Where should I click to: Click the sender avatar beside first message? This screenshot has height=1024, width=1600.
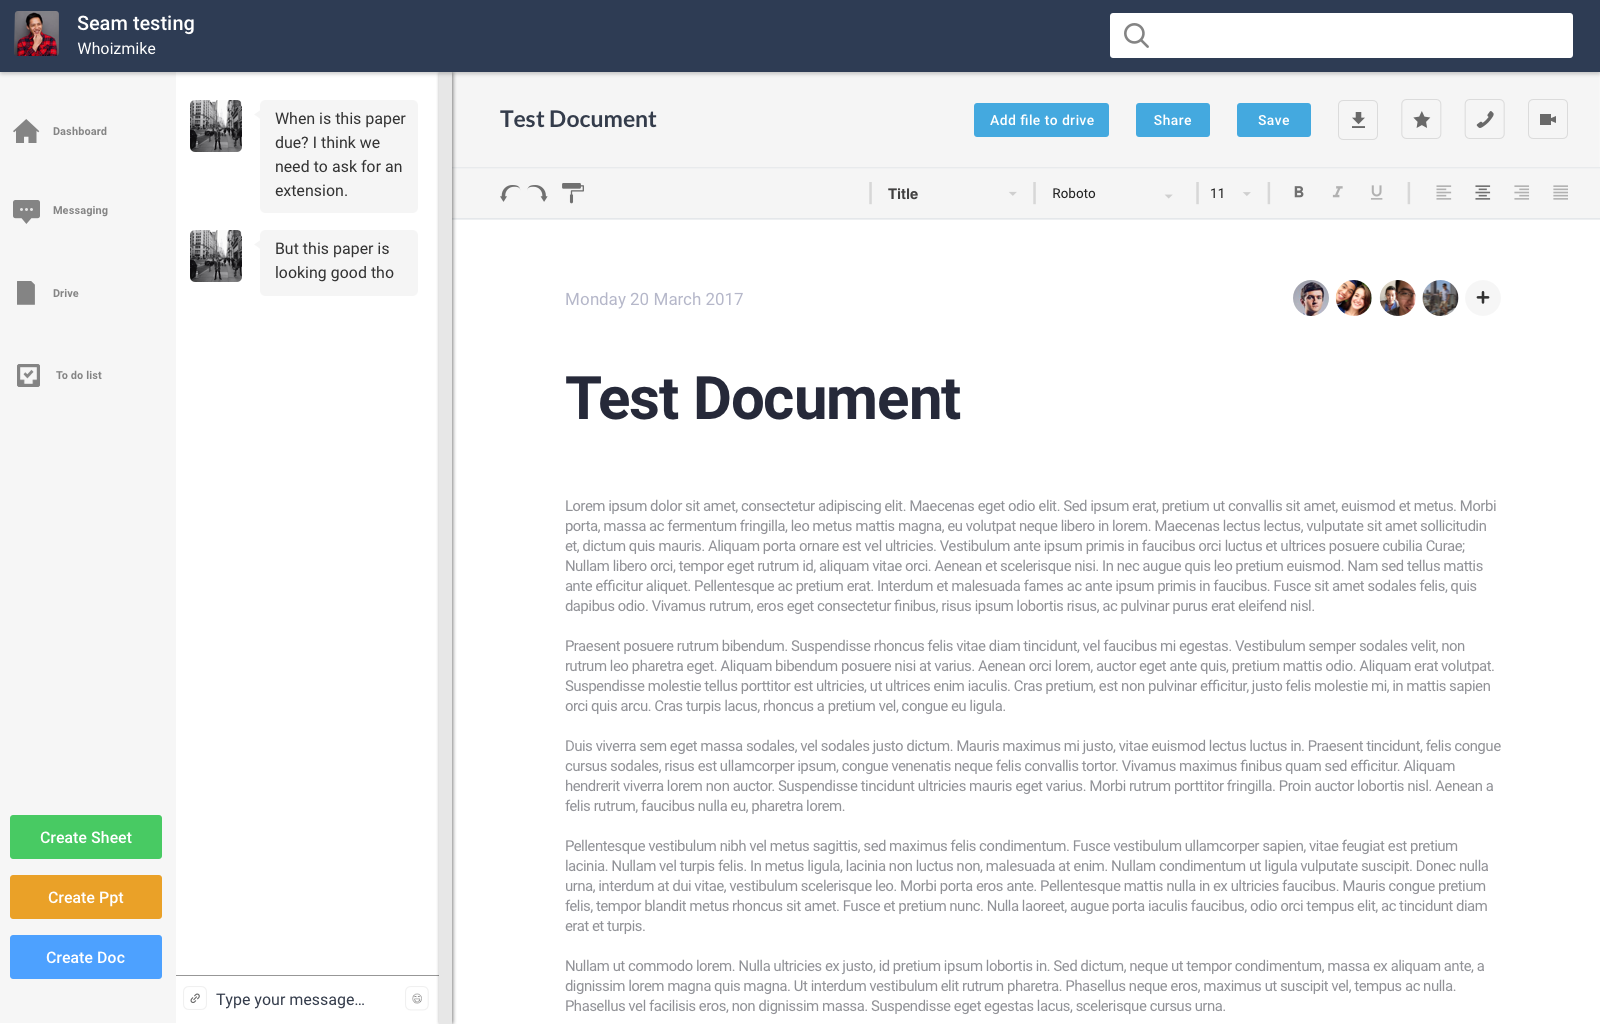pyautogui.click(x=216, y=126)
